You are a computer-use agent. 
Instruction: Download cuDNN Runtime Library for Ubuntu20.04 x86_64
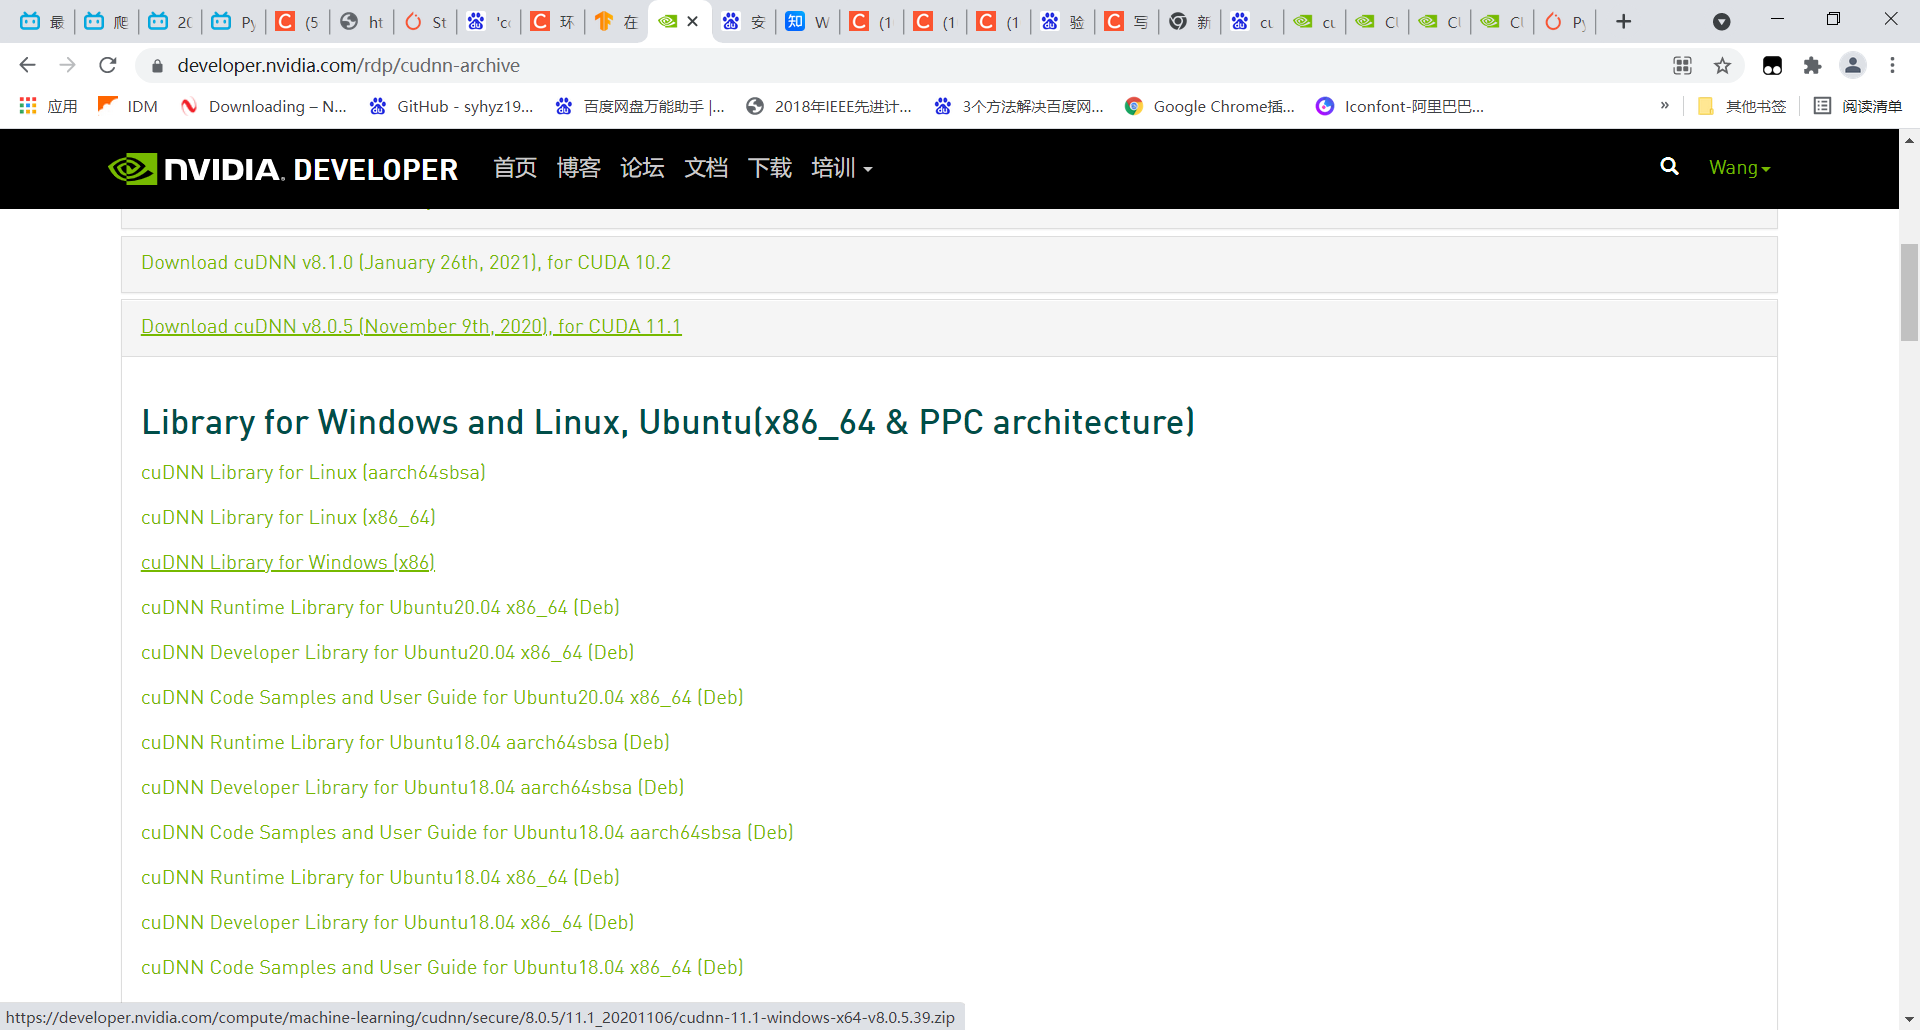click(x=380, y=607)
